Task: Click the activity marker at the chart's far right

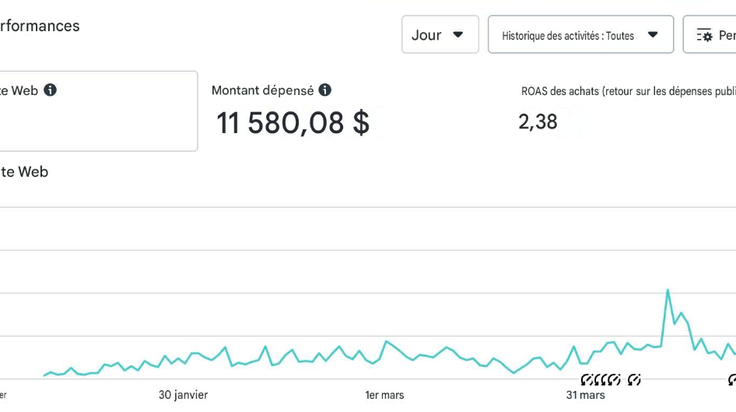Action: coord(732,379)
